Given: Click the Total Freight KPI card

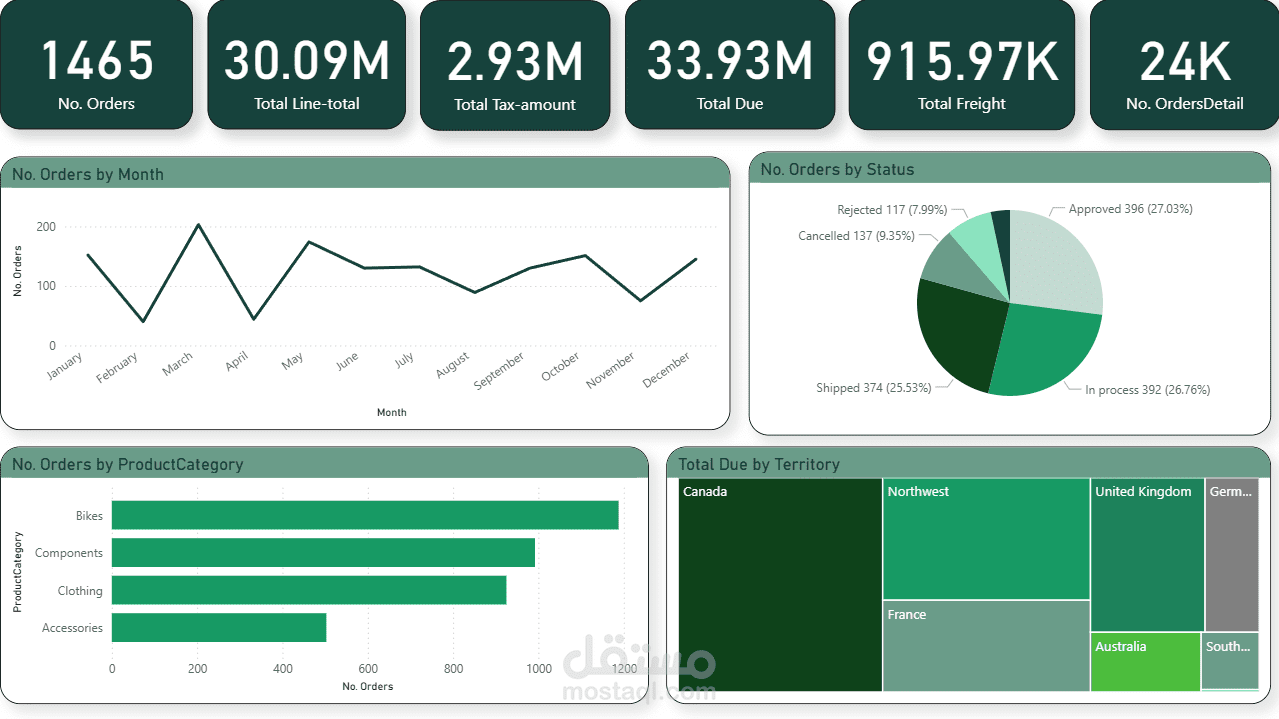Looking at the screenshot, I should tap(961, 64).
